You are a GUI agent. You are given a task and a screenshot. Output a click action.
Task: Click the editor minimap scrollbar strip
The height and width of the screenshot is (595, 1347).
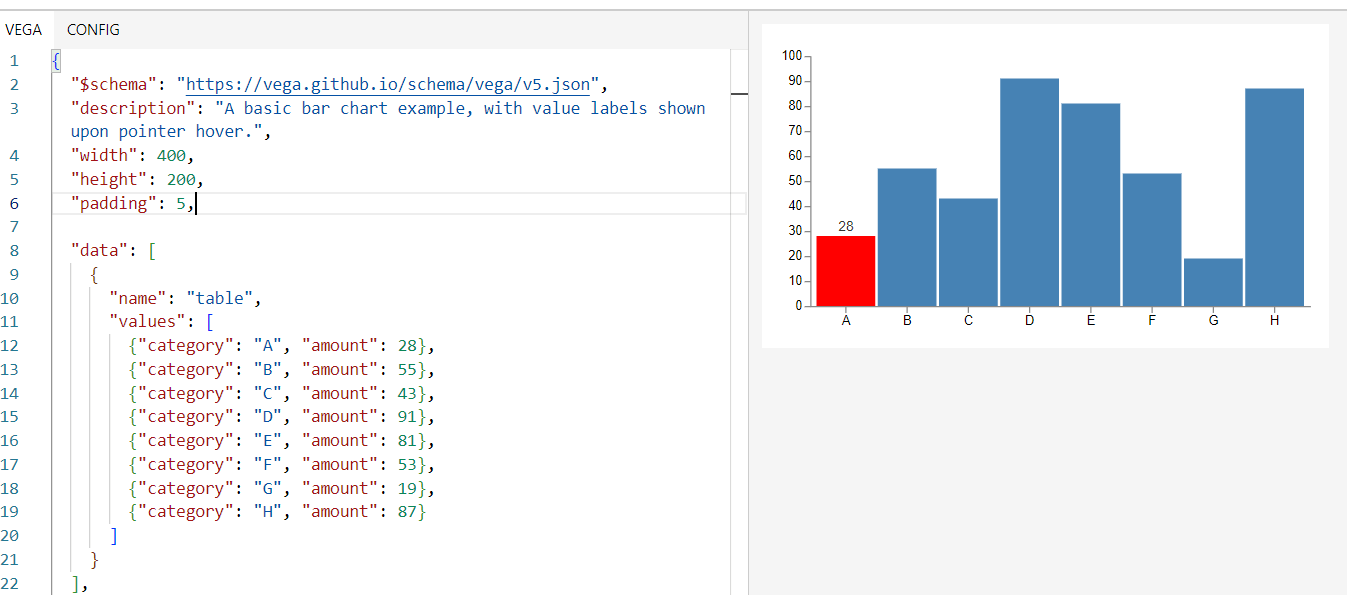point(740,322)
